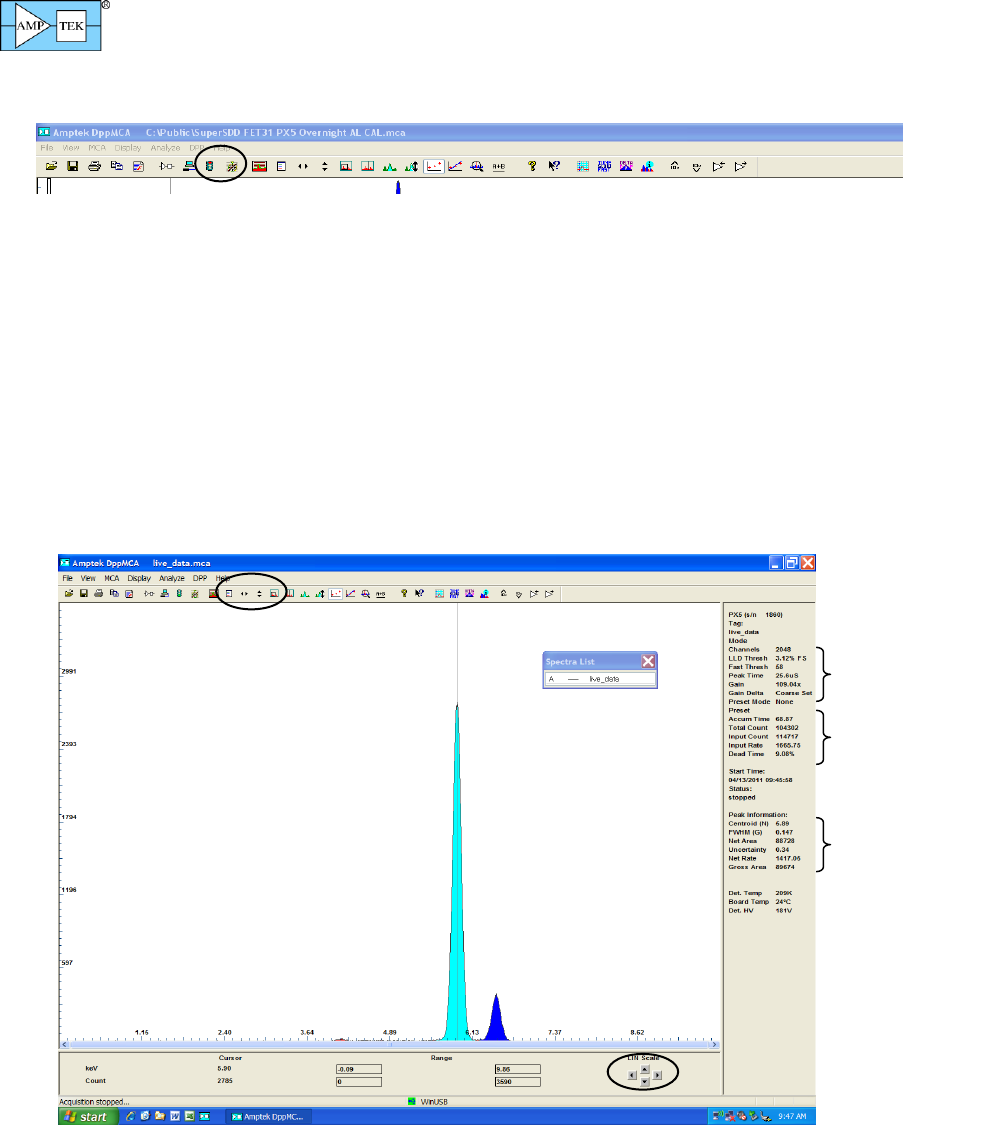Screen dimensions: 990x1125
Task: Click Copy icon in live_data window toolbar
Action: point(114,593)
